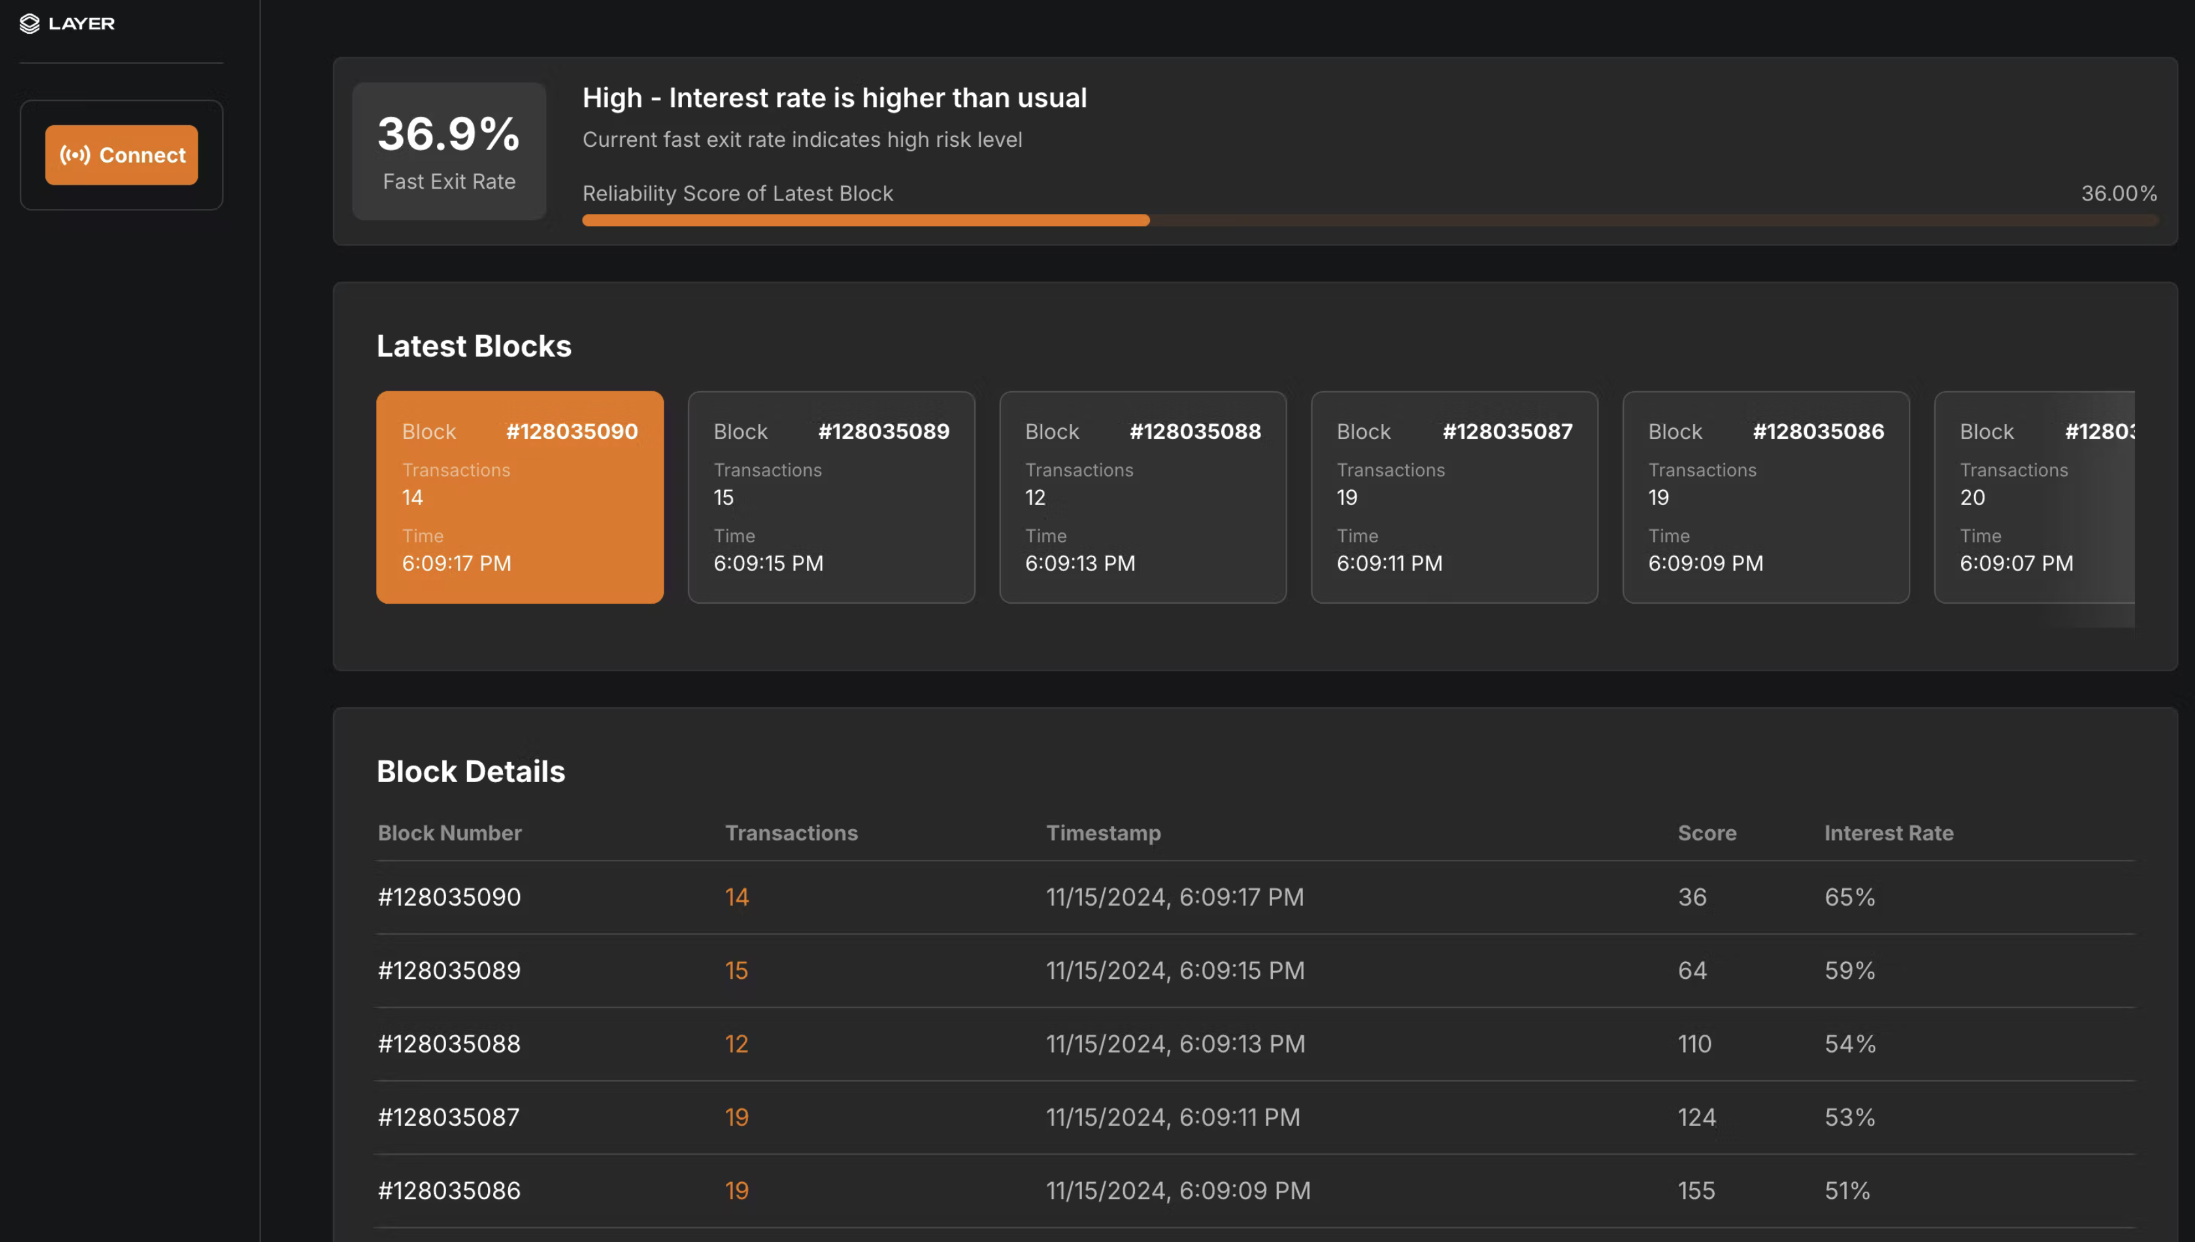Click the orange transaction count 15 in the table
Screen dimensions: 2195x1242
point(736,971)
